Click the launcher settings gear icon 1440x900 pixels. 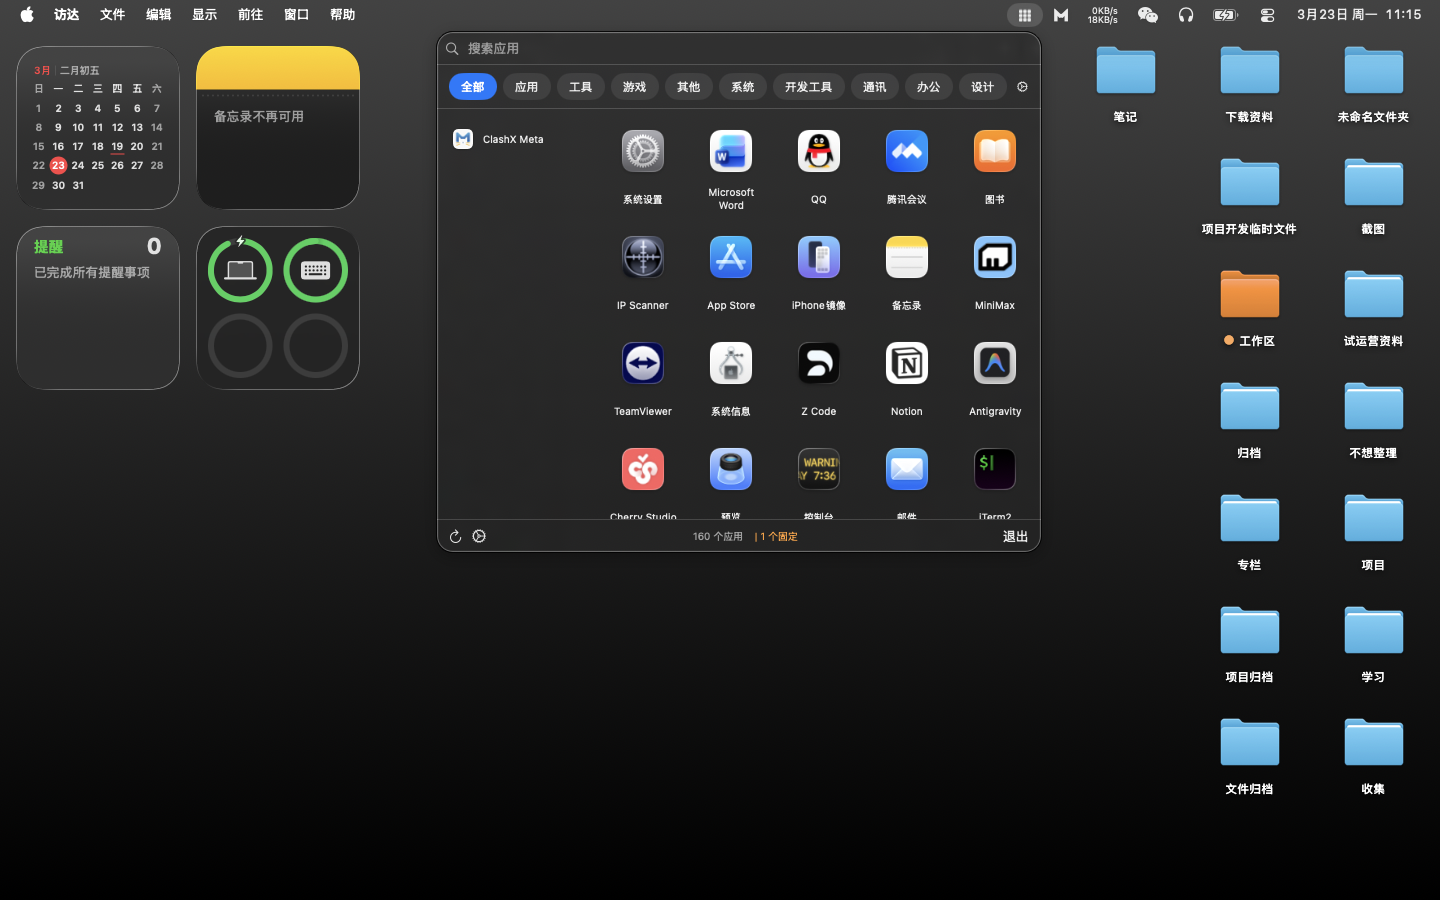1022,87
